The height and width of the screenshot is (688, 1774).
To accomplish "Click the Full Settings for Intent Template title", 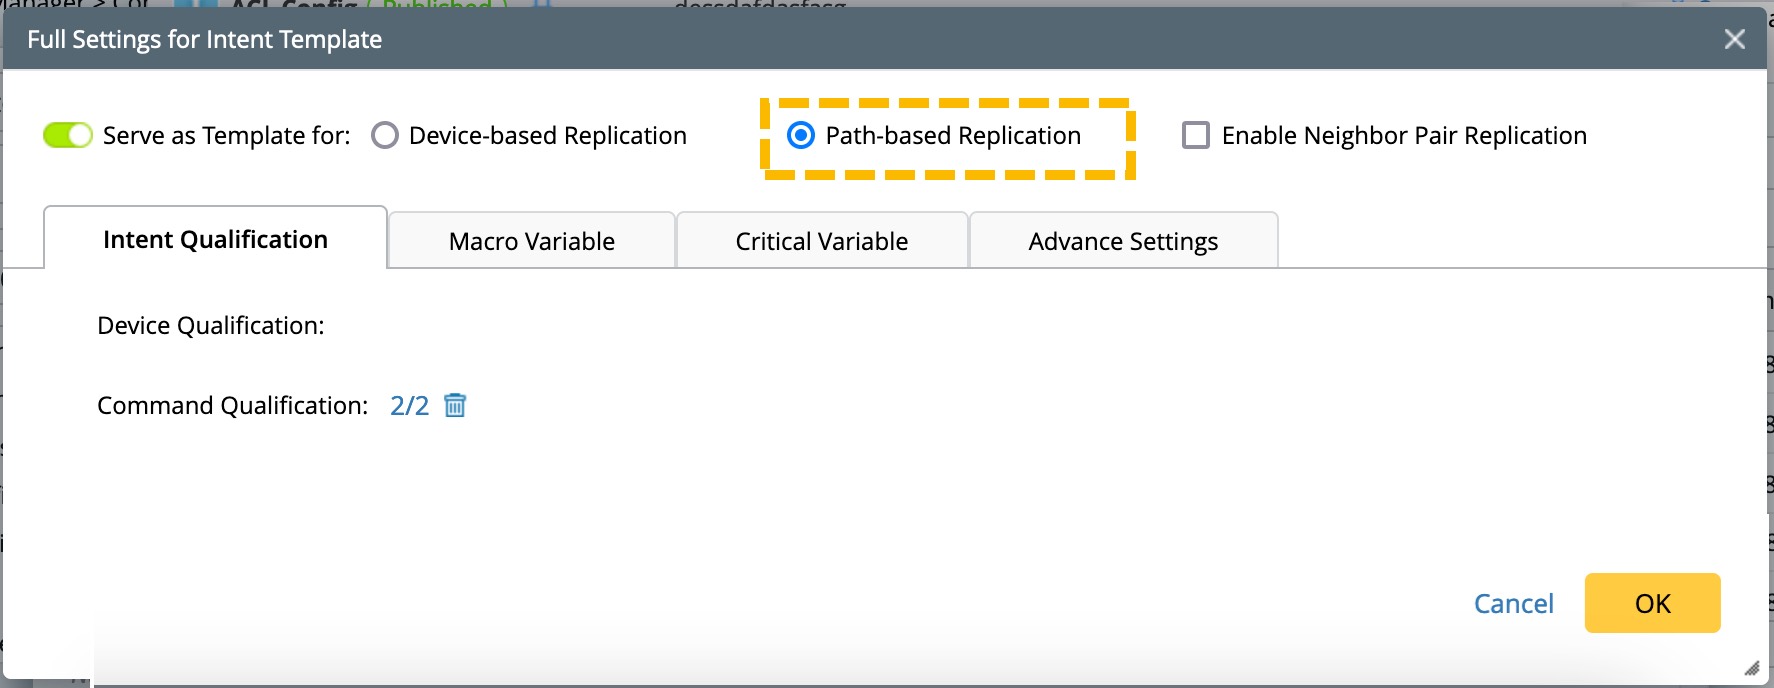I will (205, 39).
